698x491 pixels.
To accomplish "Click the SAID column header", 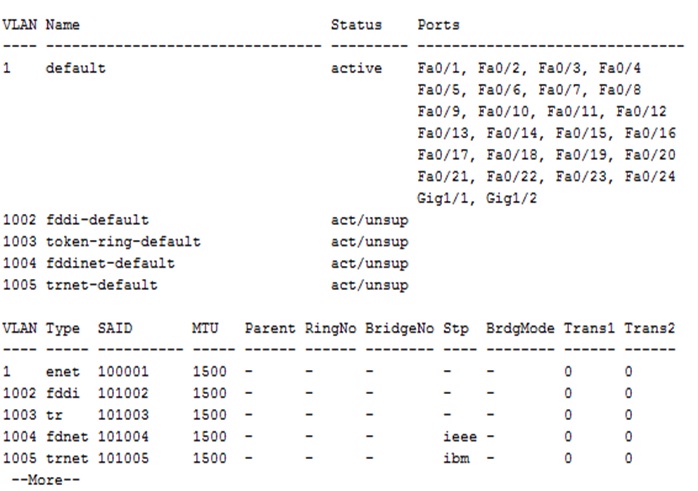I will (115, 329).
